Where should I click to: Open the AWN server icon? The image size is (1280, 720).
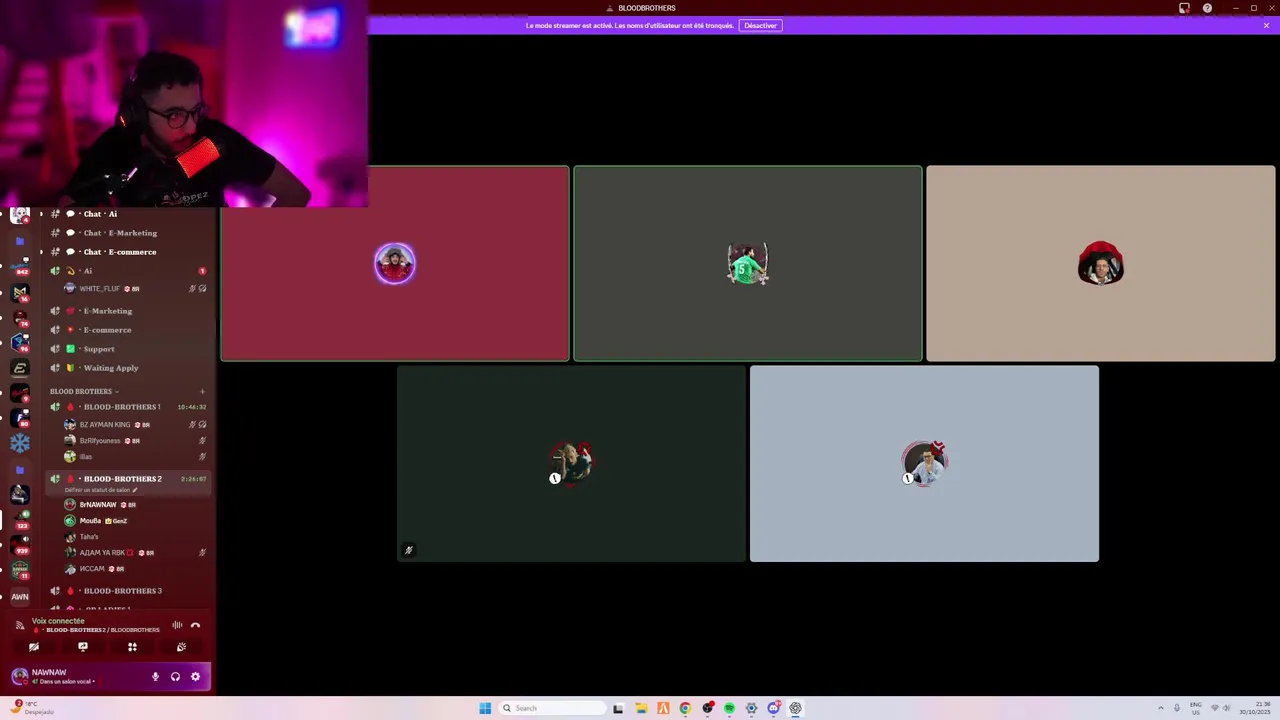(20, 597)
